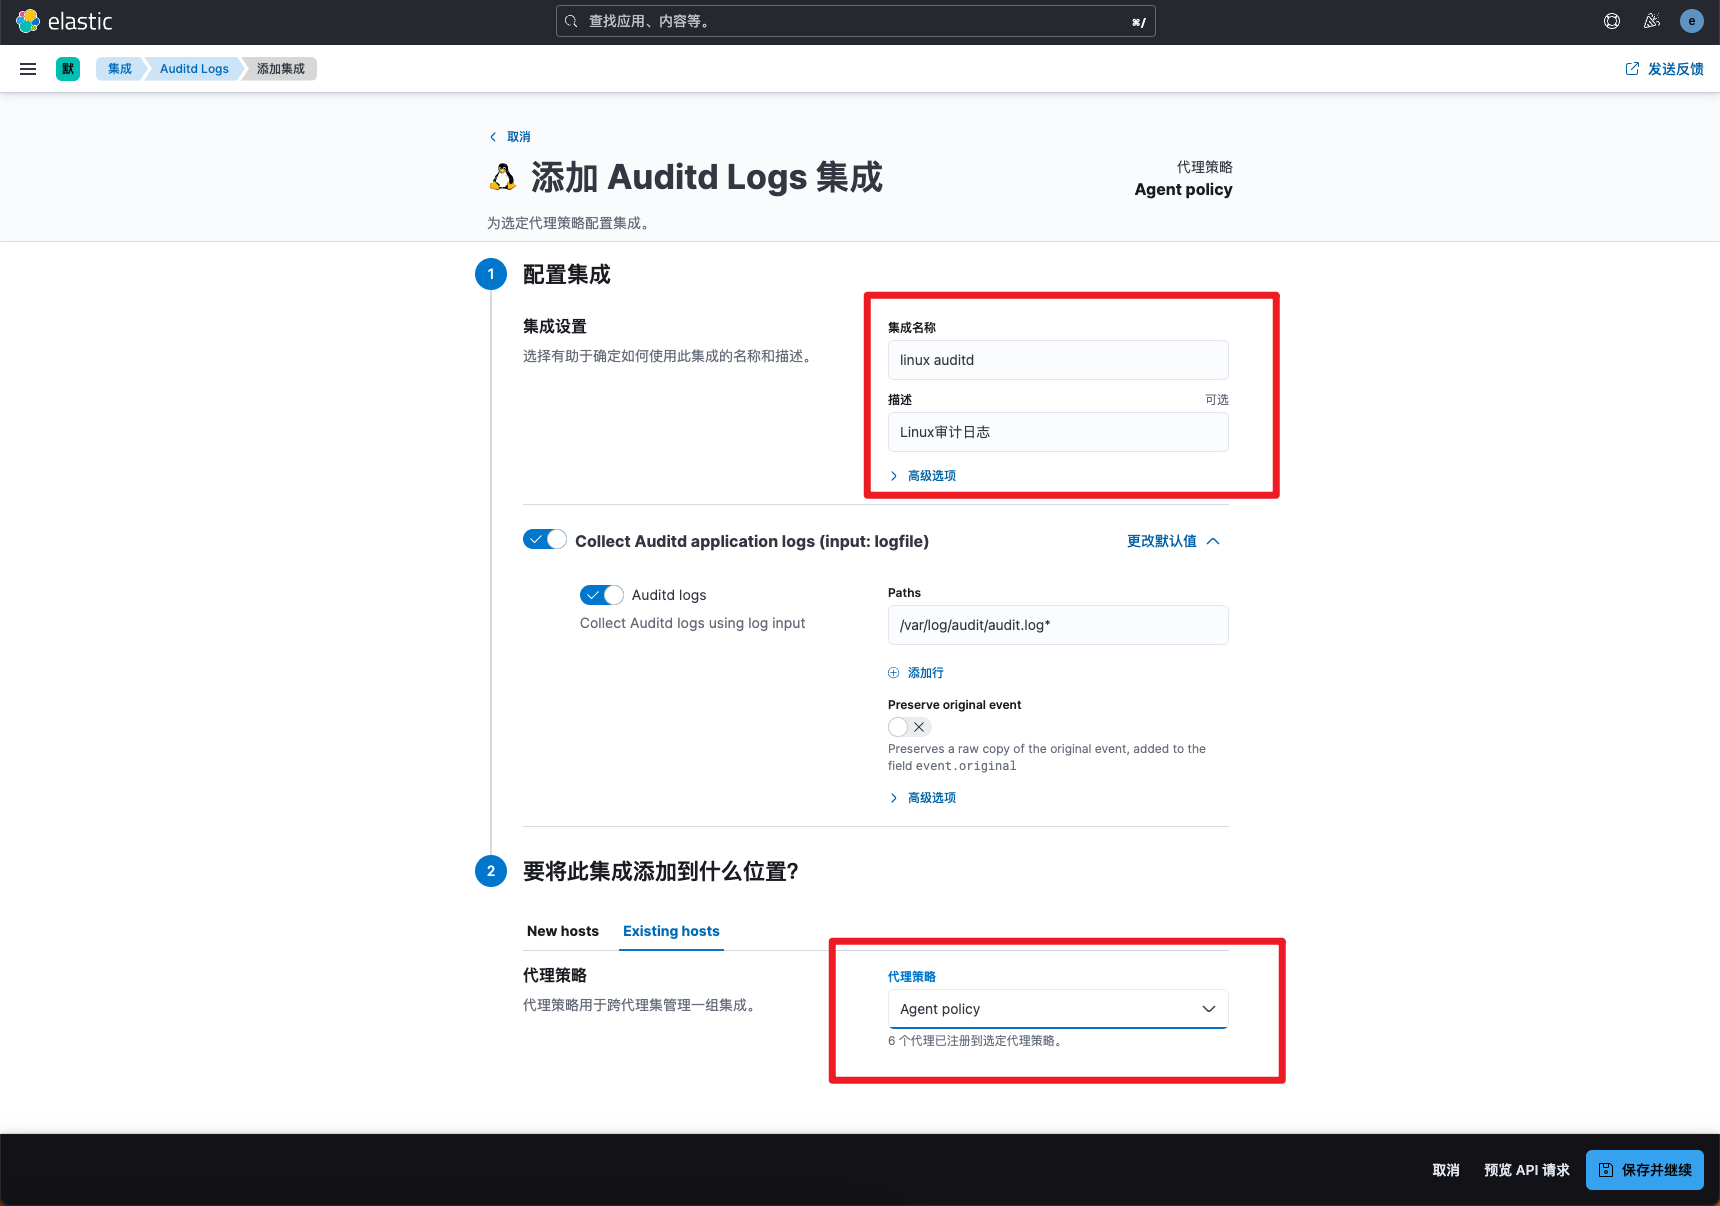
Task: Click the top search bar
Action: tap(856, 21)
